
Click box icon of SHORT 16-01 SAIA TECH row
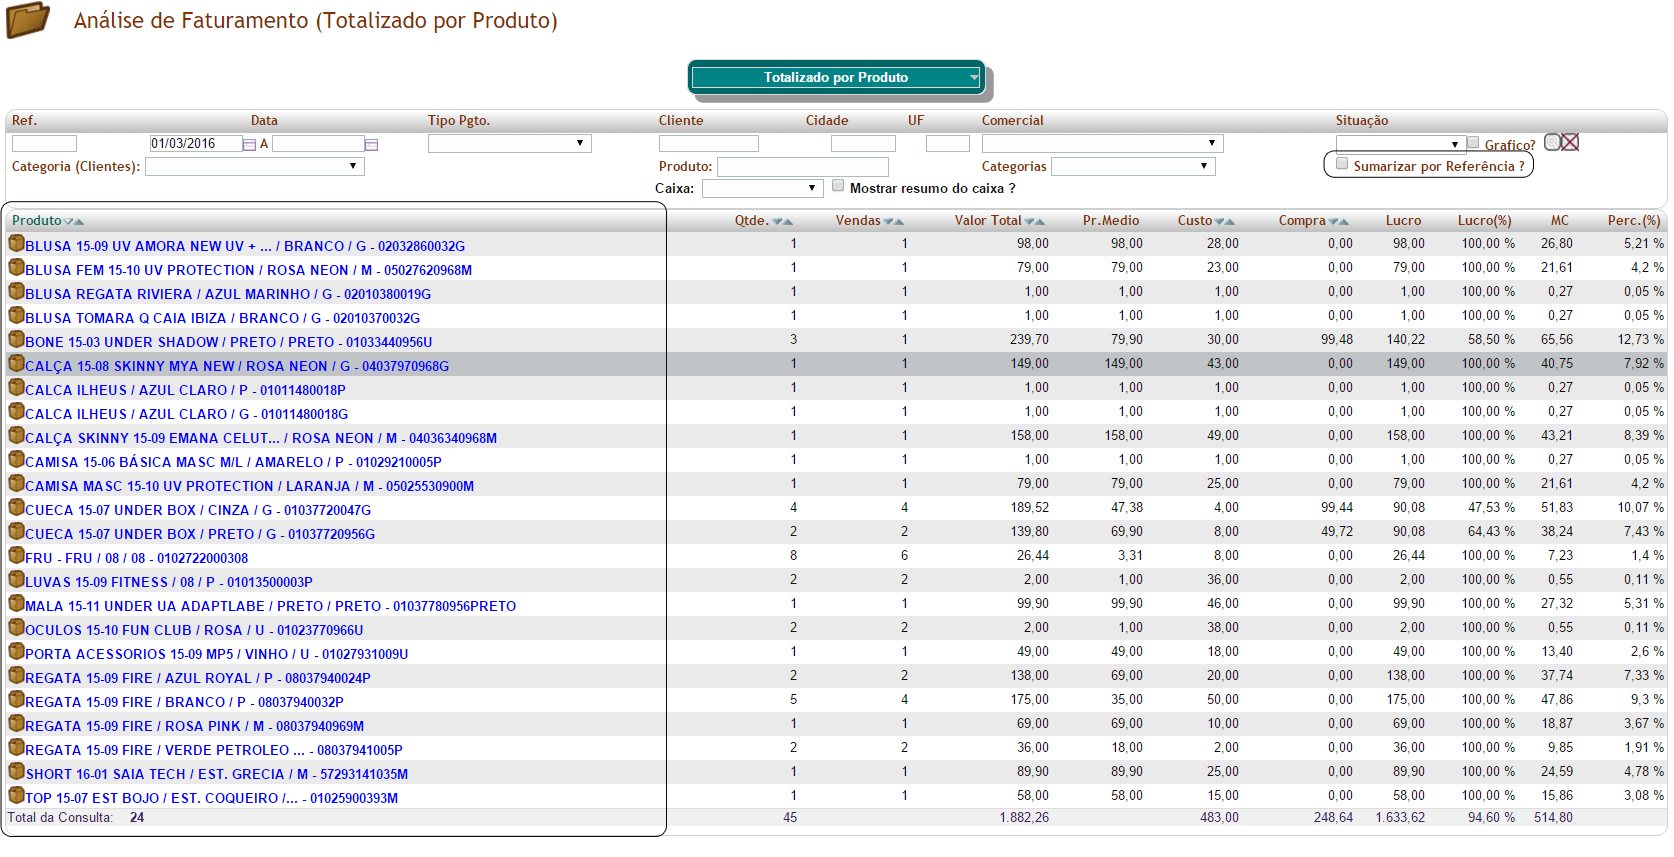16,771
